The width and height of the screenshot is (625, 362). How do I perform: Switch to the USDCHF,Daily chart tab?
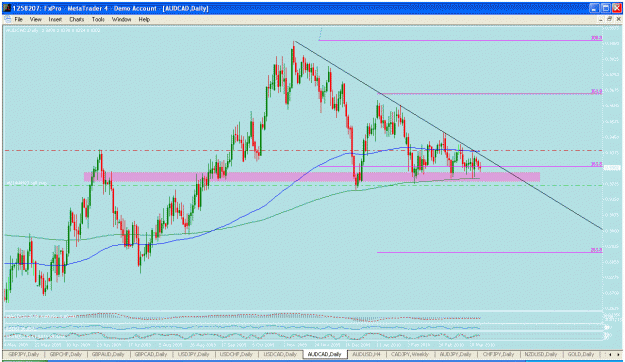(x=236, y=354)
